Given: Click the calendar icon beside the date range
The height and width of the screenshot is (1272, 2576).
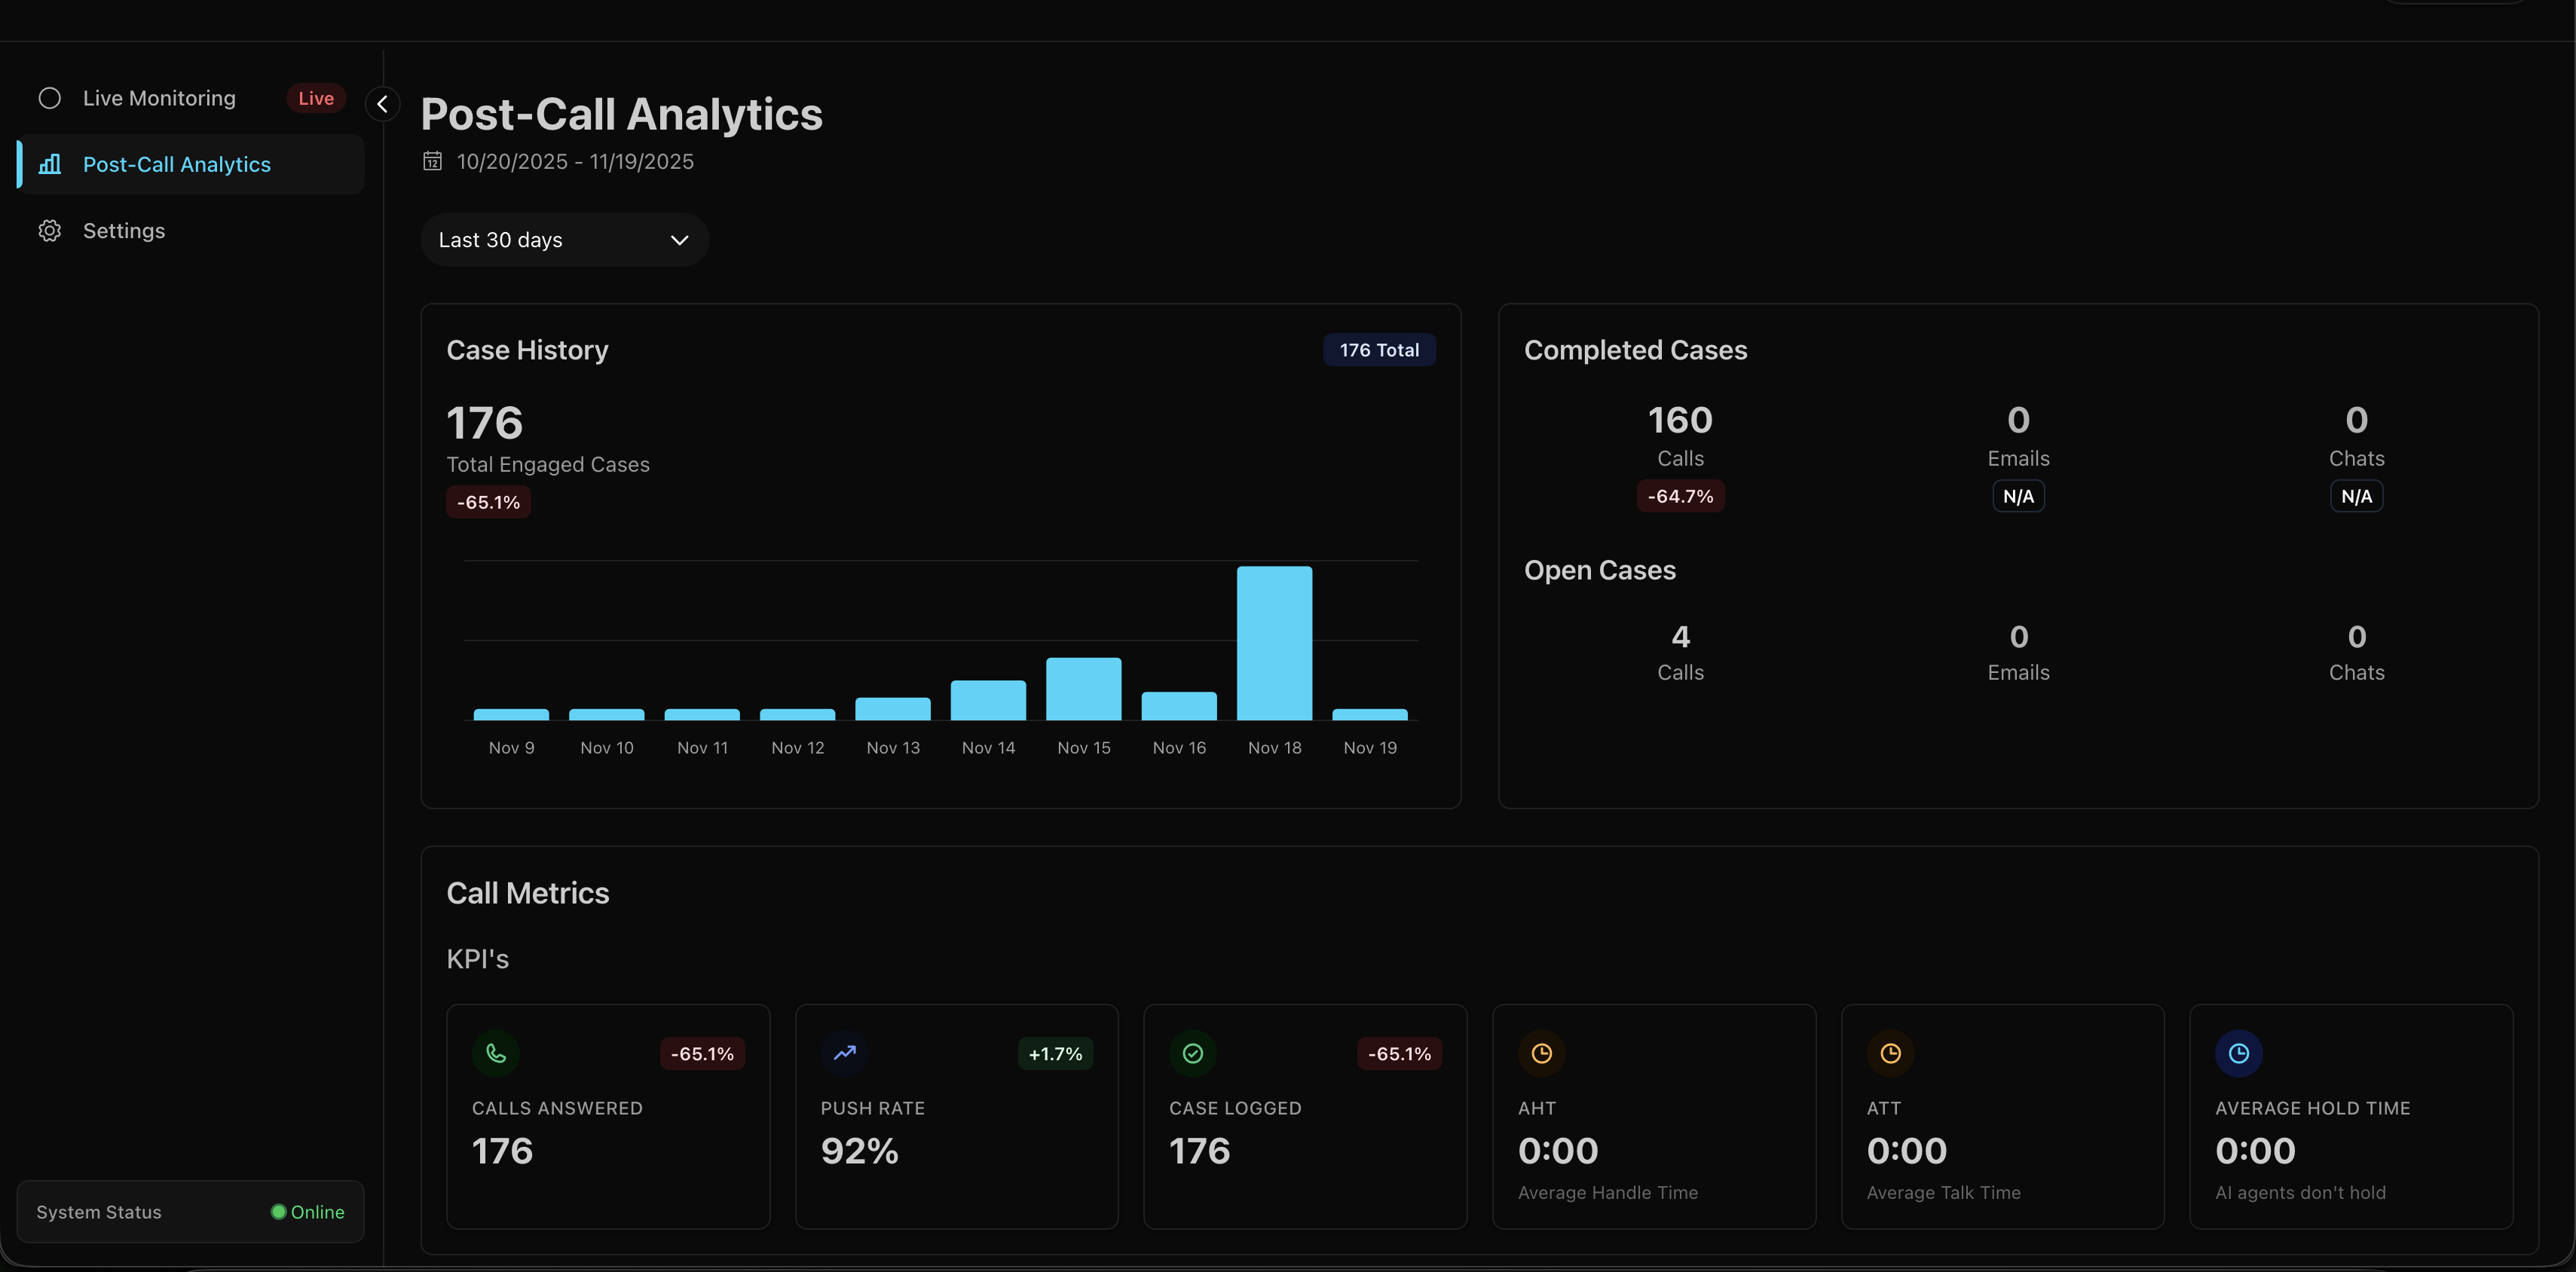Looking at the screenshot, I should (432, 161).
